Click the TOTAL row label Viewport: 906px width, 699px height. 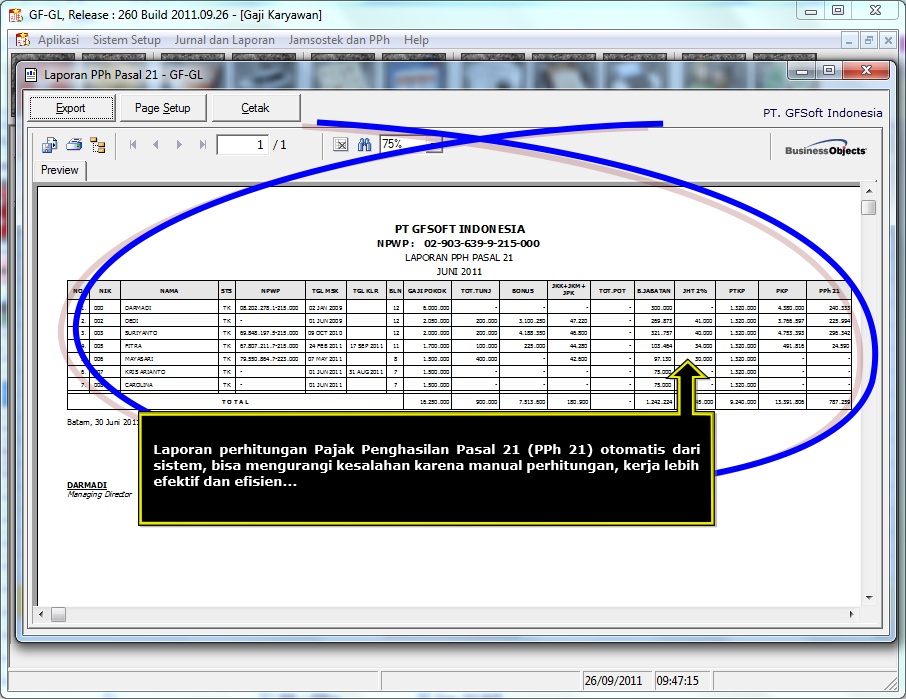235,401
